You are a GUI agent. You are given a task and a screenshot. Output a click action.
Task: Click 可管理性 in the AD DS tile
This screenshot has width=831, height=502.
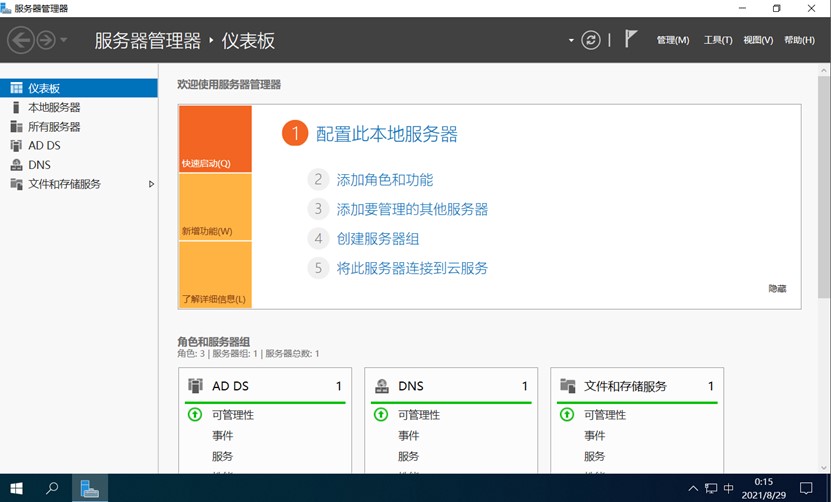(233, 415)
